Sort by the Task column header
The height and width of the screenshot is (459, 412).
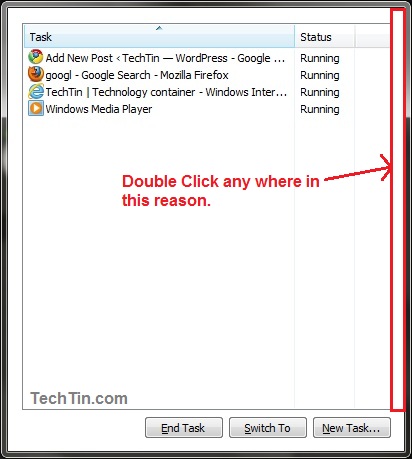click(x=159, y=37)
